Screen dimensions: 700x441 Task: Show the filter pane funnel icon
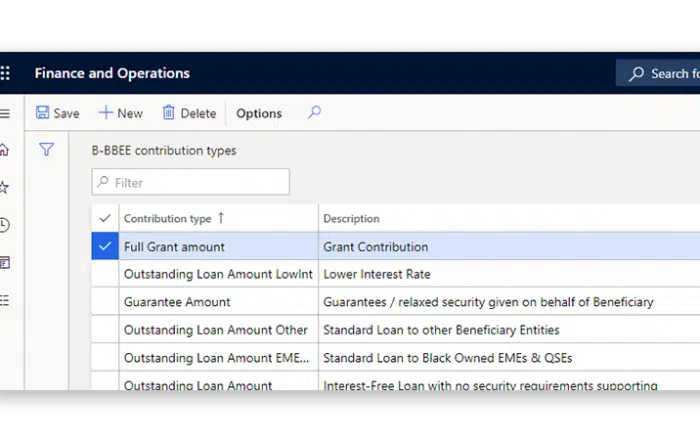tap(46, 150)
